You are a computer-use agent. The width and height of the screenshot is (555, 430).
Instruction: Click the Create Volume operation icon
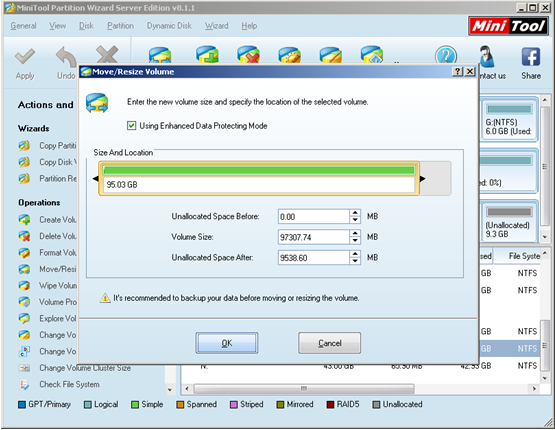click(x=24, y=219)
